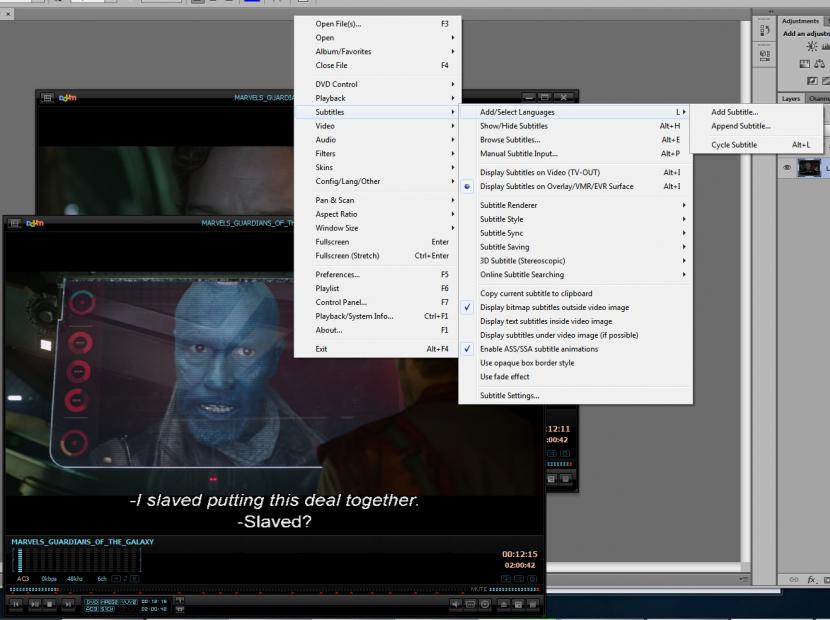Viewport: 830px width, 620px height.
Task: Select Cycle Subtitle menu entry
Action: (x=734, y=145)
